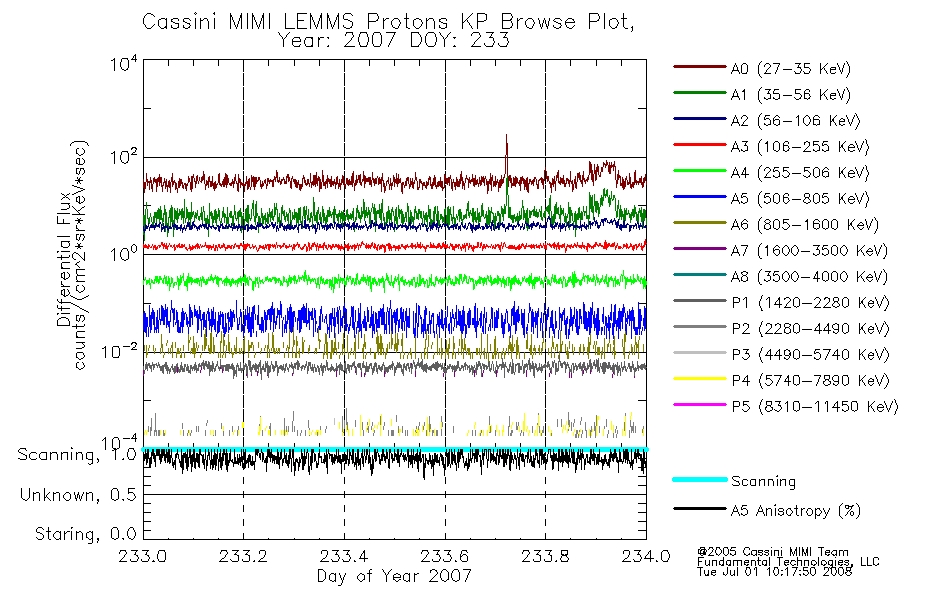950x600 pixels.
Task: Click the 233.8 x-axis tick label
Action: [545, 556]
